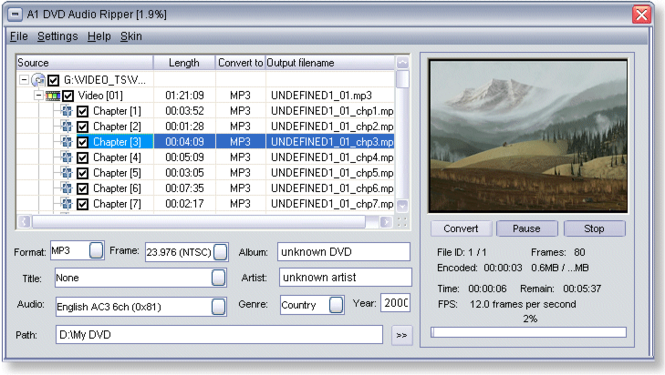The image size is (665, 375).
Task: Click the film strip icon beside Video [01]
Action: [x=53, y=95]
